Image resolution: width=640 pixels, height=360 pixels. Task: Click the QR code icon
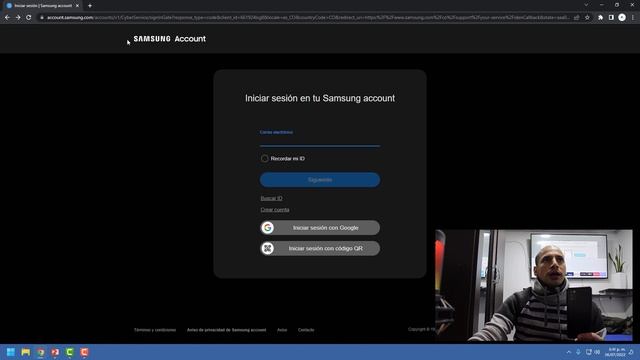tap(268, 248)
